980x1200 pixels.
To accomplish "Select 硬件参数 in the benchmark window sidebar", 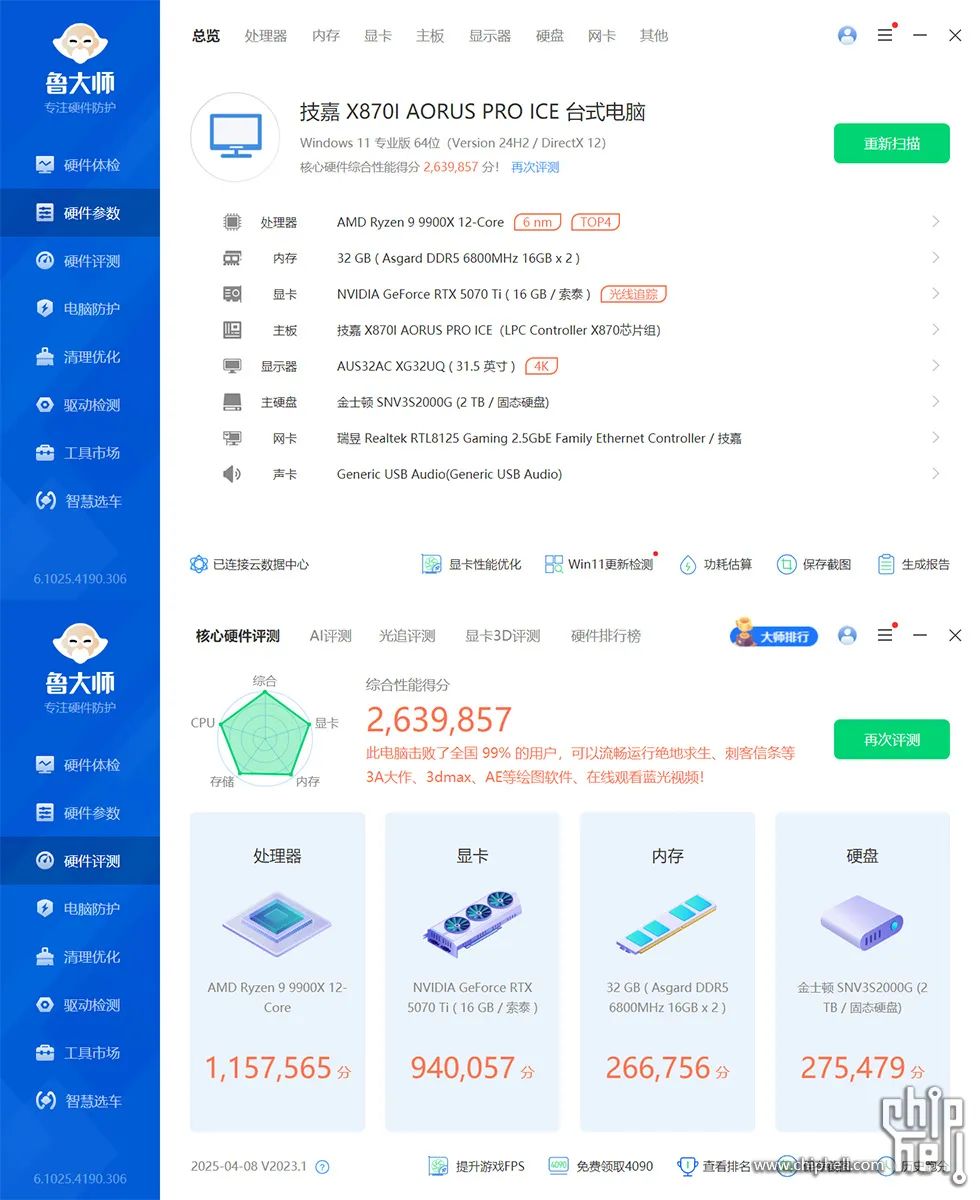I will click(x=80, y=813).
